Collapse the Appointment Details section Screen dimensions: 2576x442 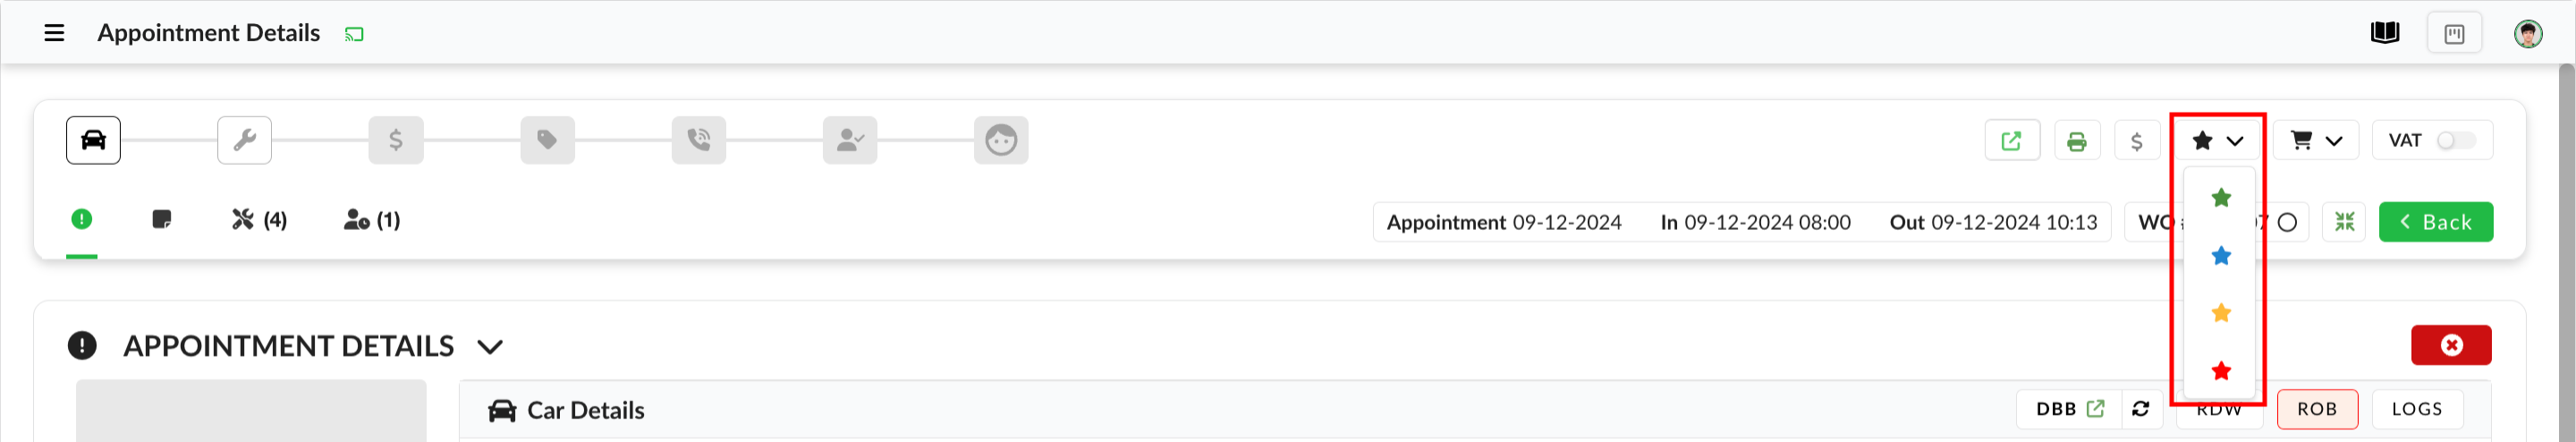(x=489, y=347)
